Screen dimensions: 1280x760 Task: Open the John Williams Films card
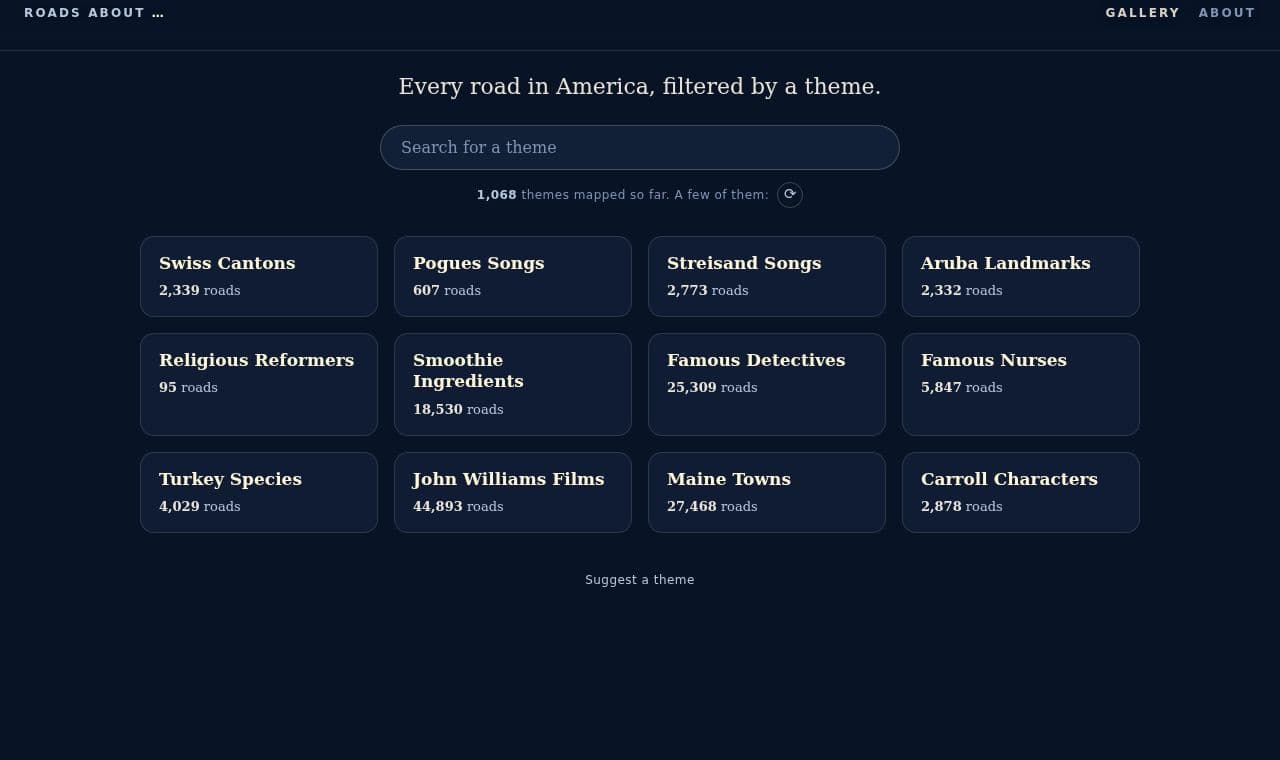click(x=513, y=492)
